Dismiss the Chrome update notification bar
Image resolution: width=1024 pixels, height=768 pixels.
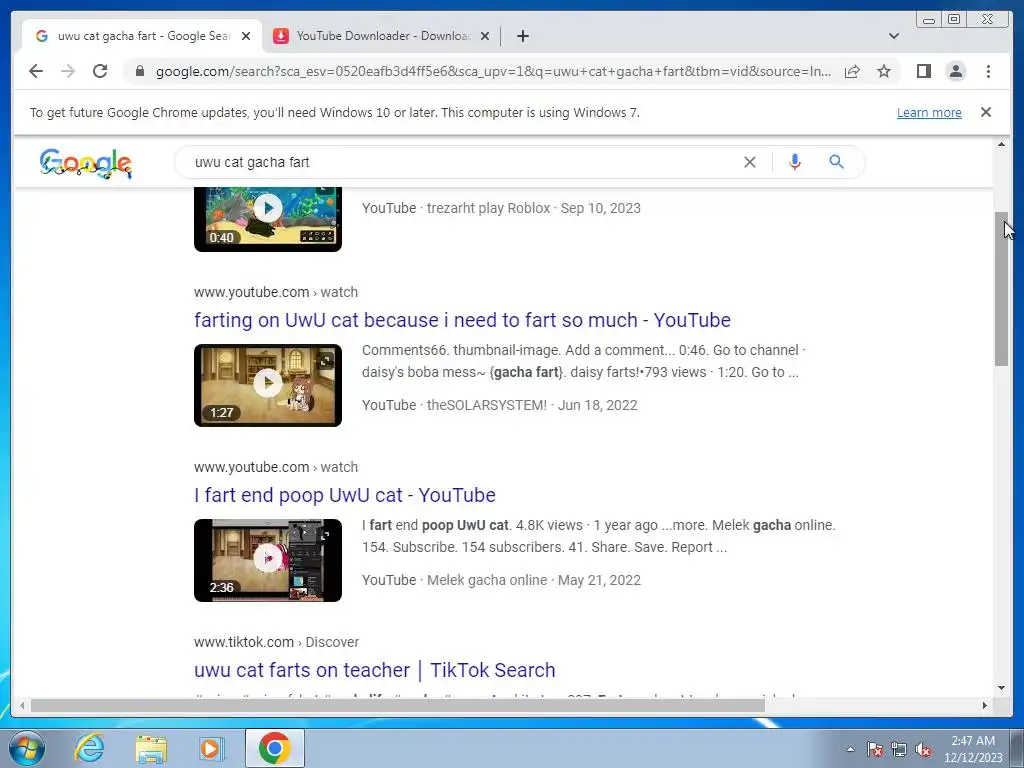[x=986, y=112]
